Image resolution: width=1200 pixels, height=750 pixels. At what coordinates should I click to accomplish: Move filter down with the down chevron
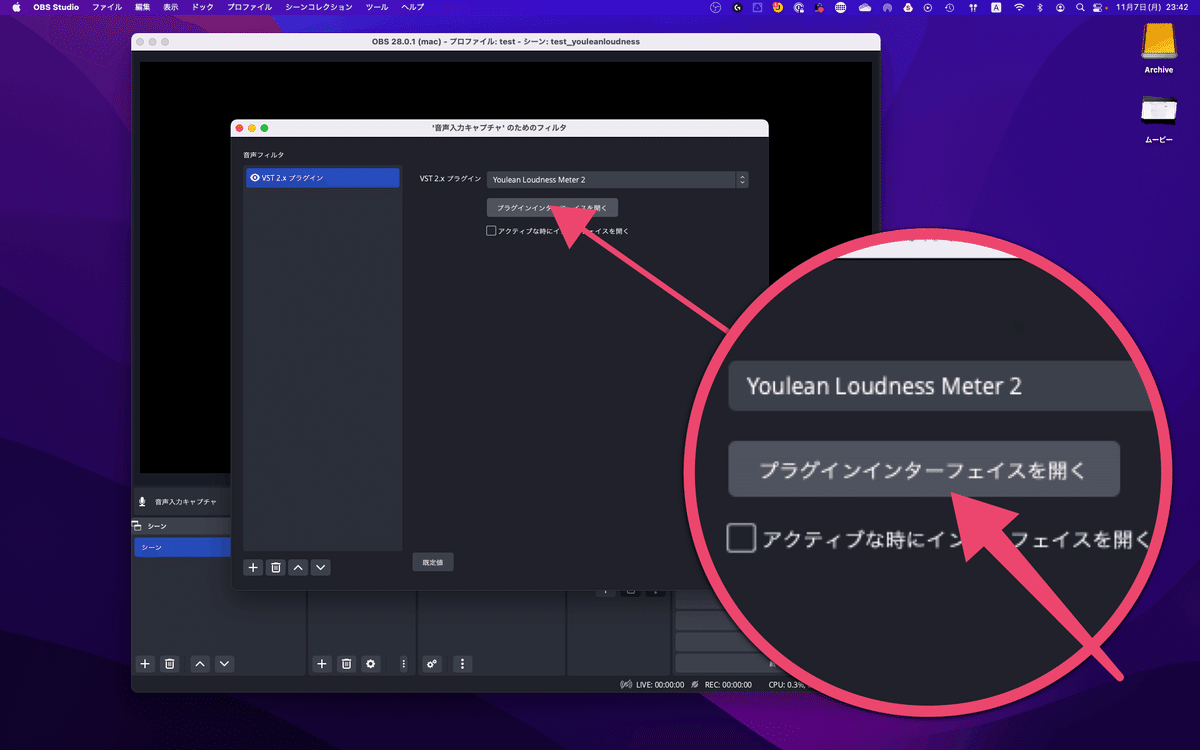[320, 567]
